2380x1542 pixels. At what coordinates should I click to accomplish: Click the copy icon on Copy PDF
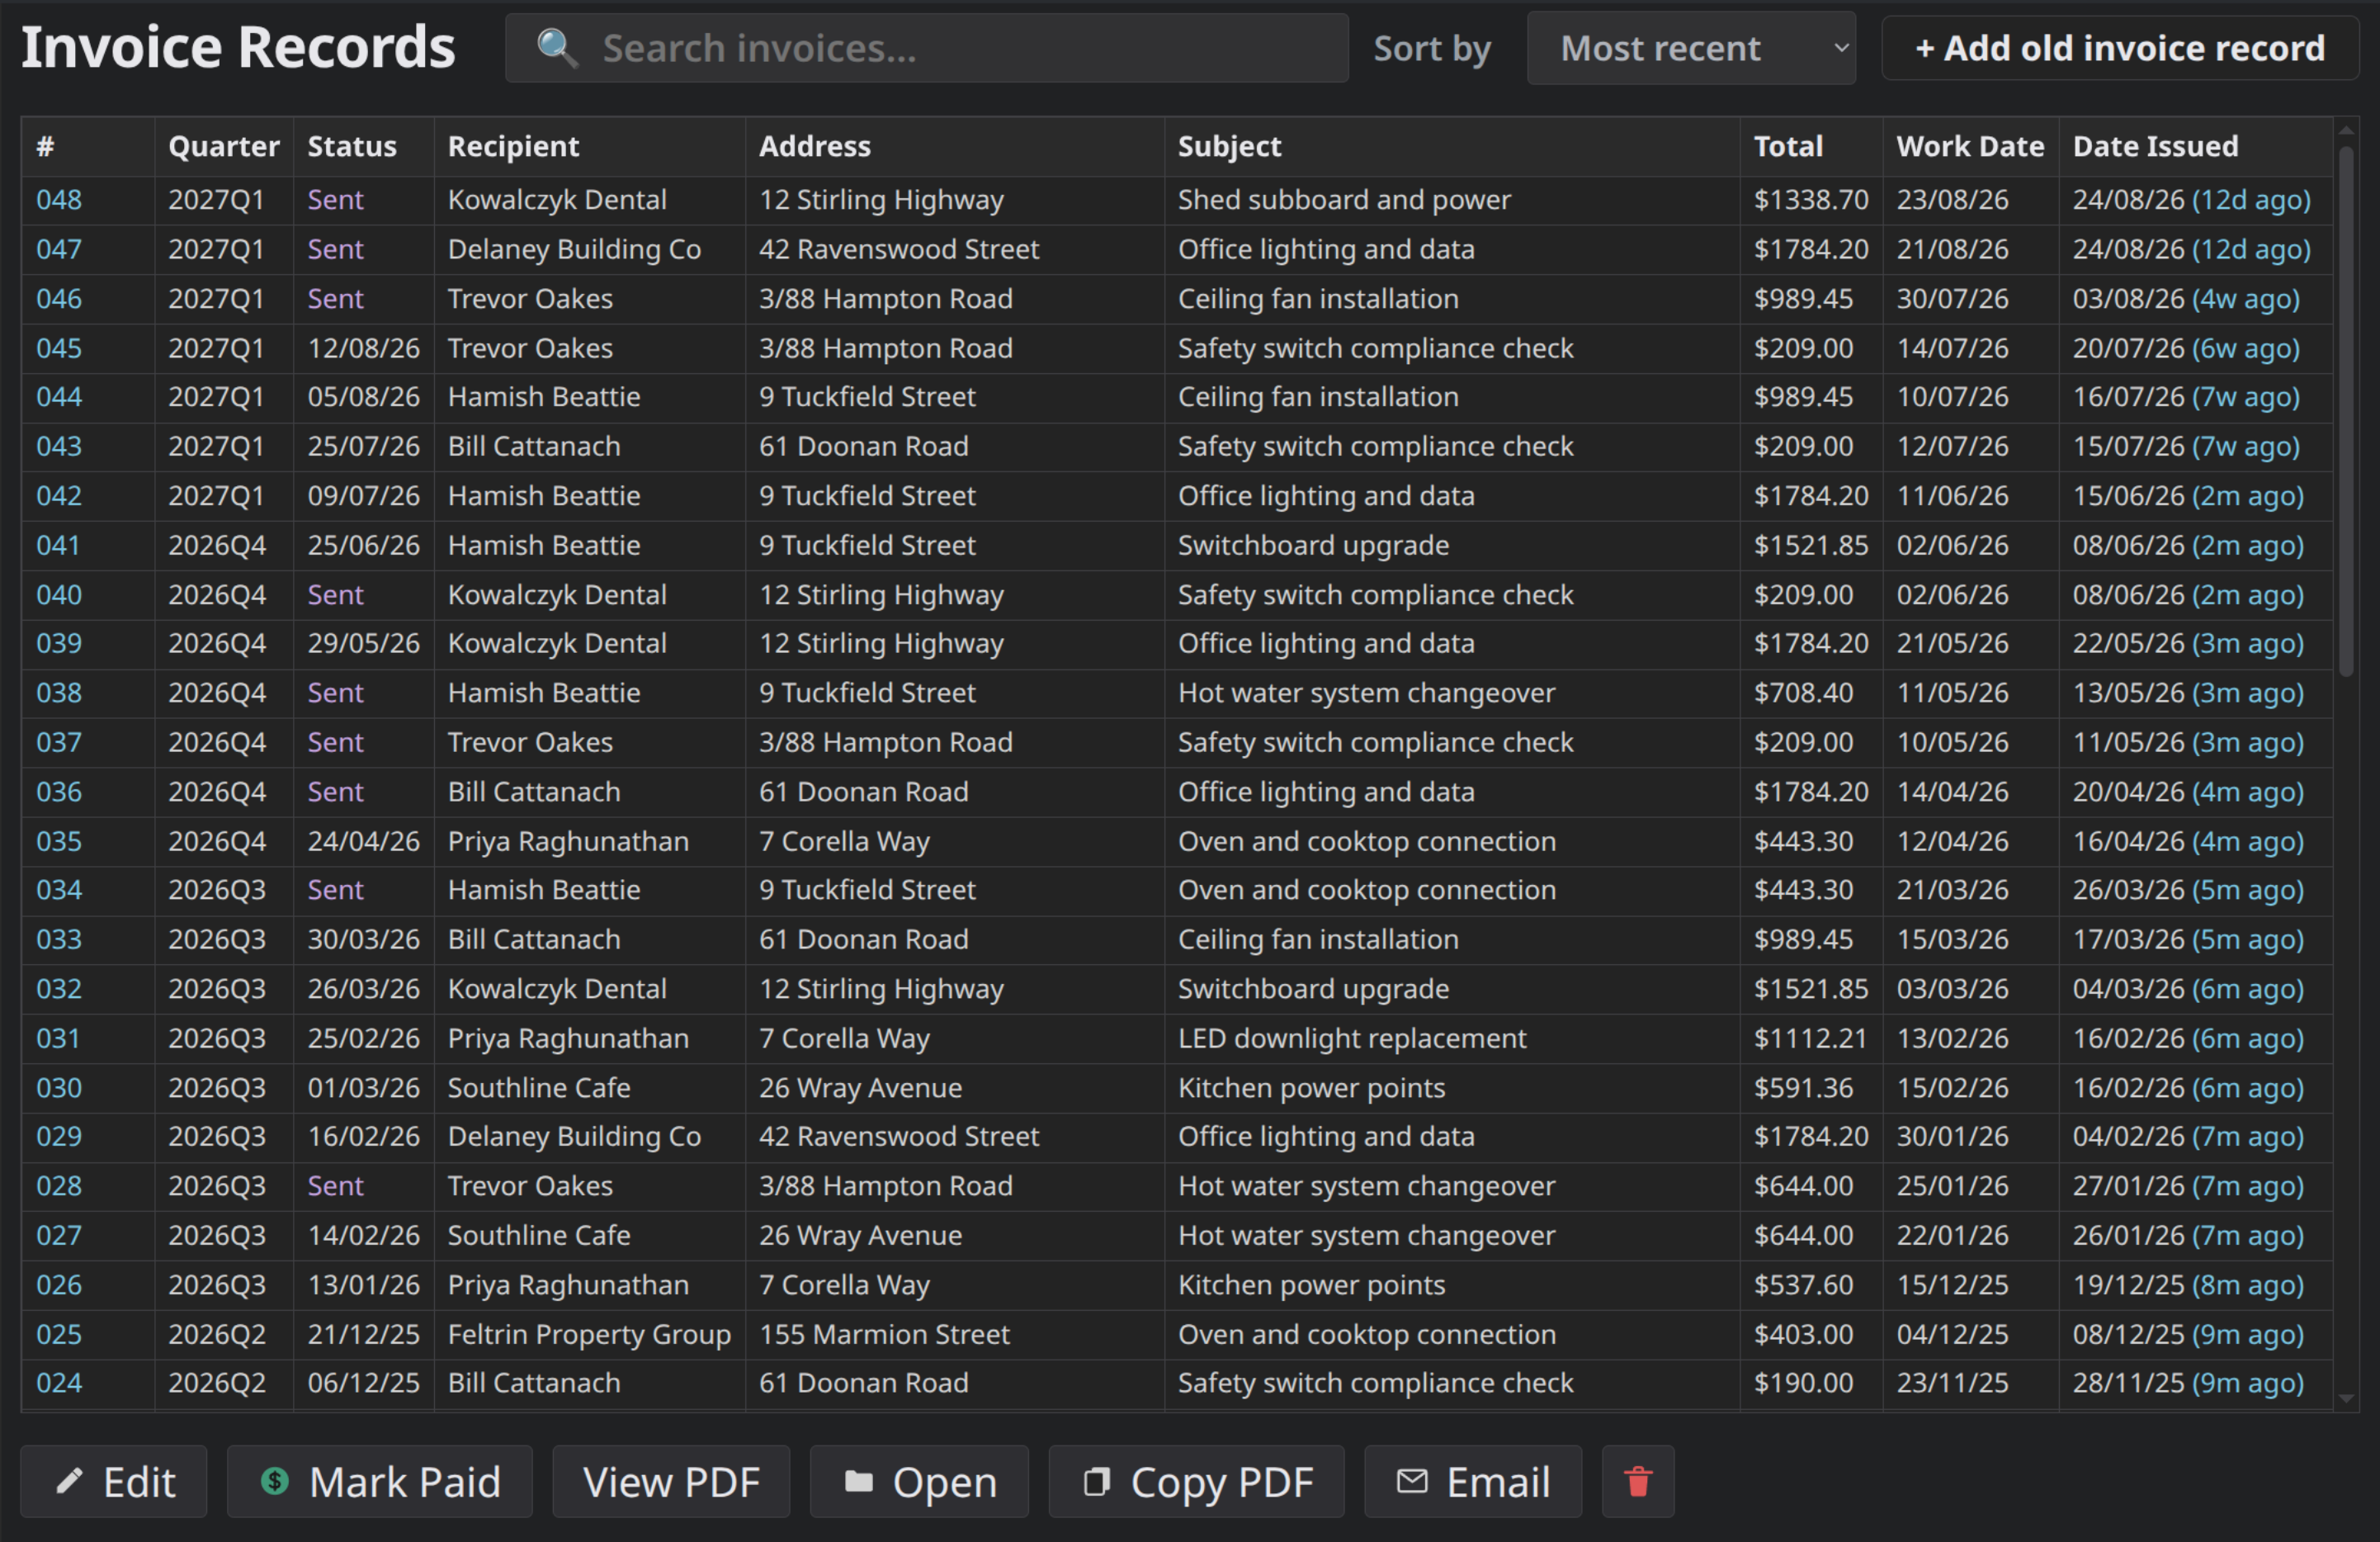pos(1096,1481)
